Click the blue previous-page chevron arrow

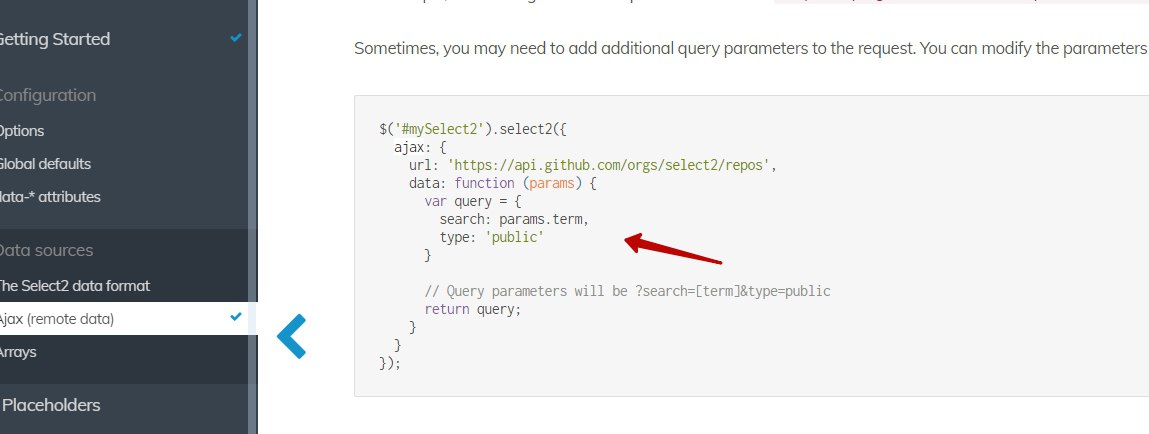pos(291,336)
